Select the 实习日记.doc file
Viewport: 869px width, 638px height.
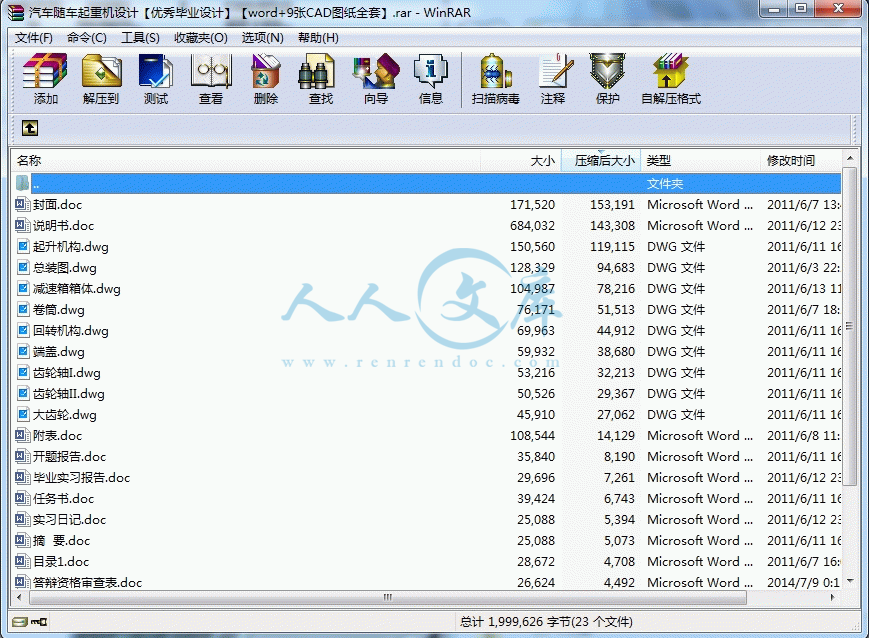pos(69,520)
